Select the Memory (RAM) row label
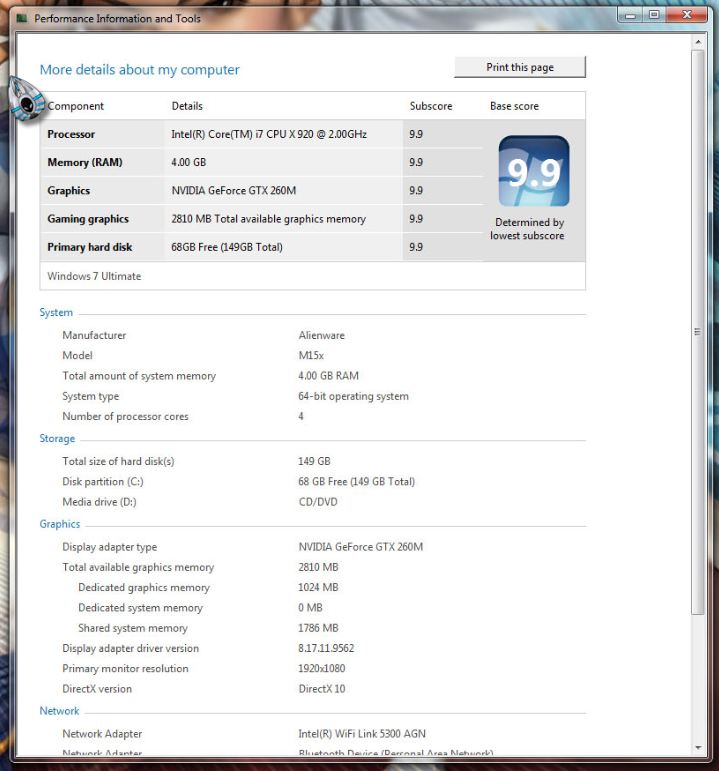Viewport: 719px width, 771px height. click(85, 162)
